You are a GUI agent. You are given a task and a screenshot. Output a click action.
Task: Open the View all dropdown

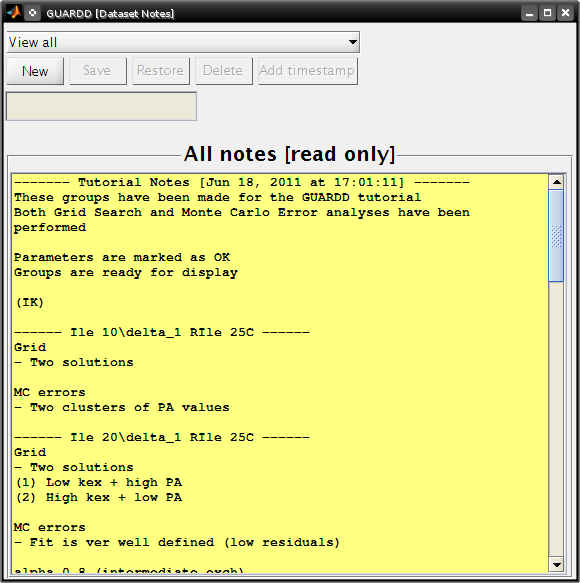[183, 42]
